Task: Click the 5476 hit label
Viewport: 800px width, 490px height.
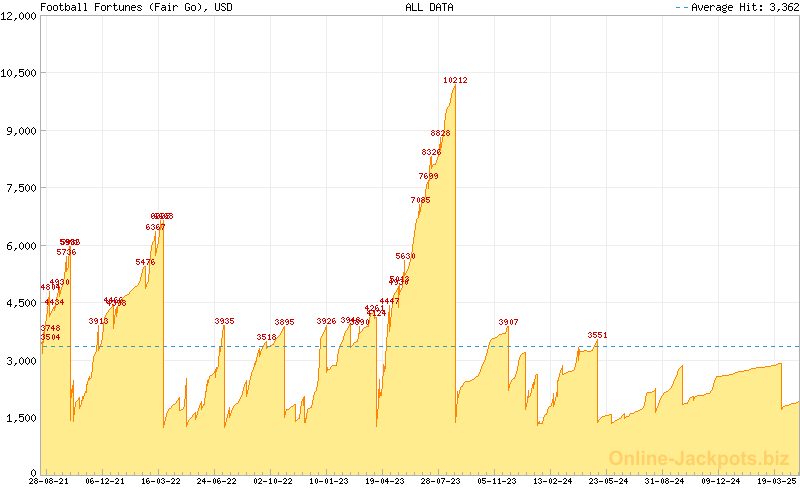Action: click(x=145, y=262)
